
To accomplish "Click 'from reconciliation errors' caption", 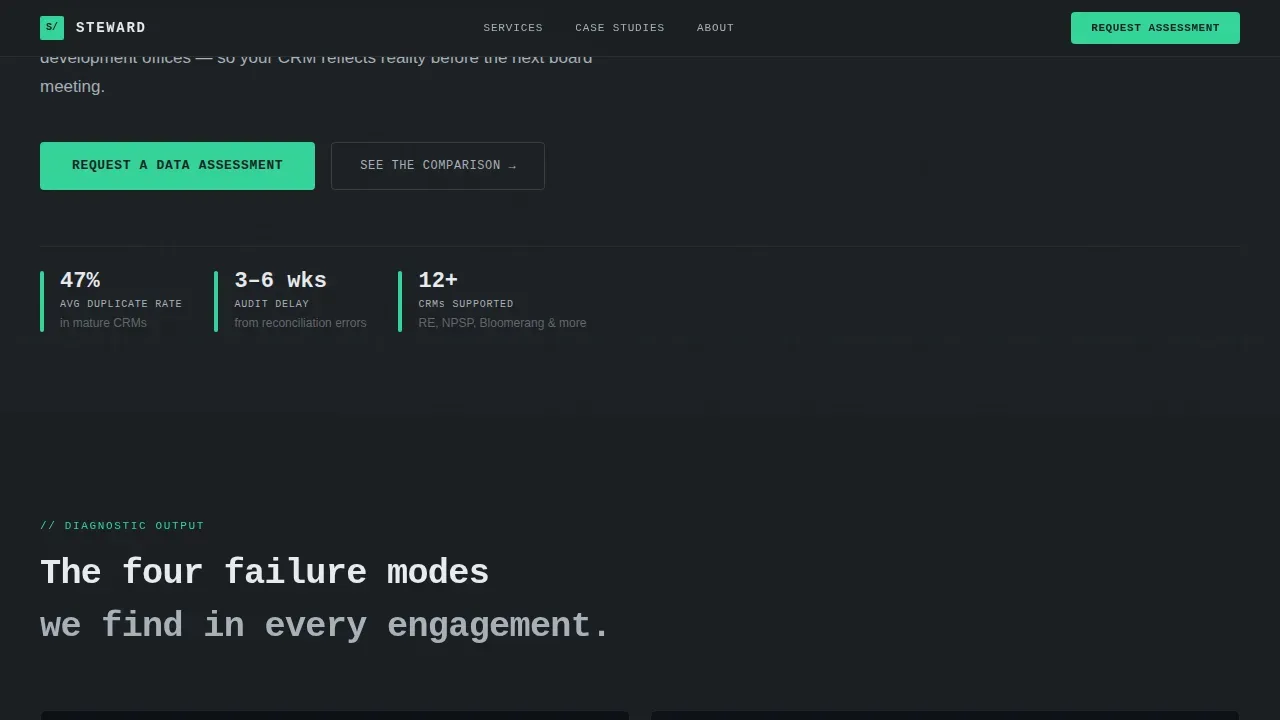I will pos(300,323).
